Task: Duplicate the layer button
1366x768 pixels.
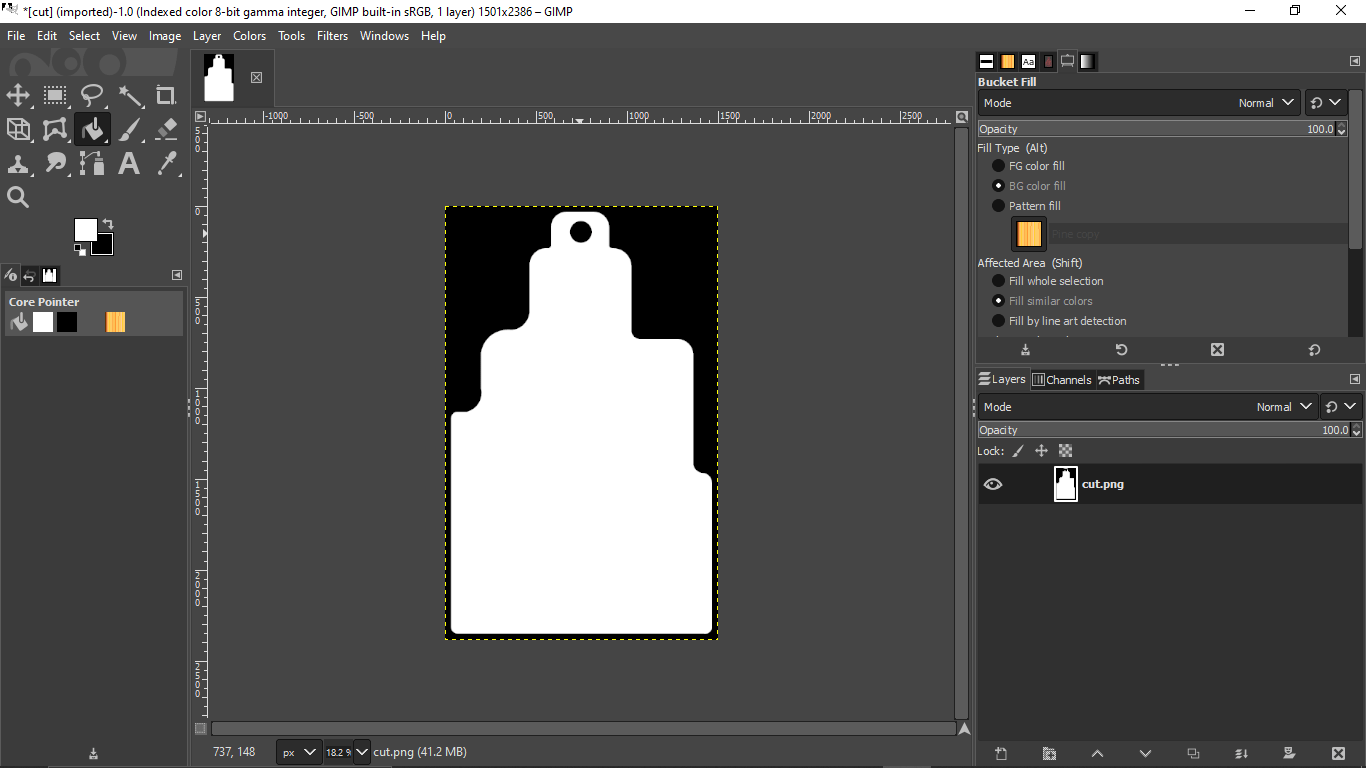Action: 1193,753
